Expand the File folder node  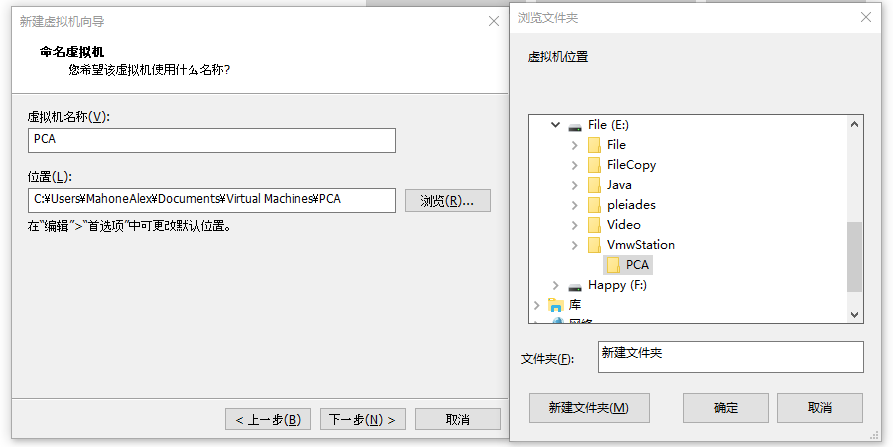[x=575, y=145]
